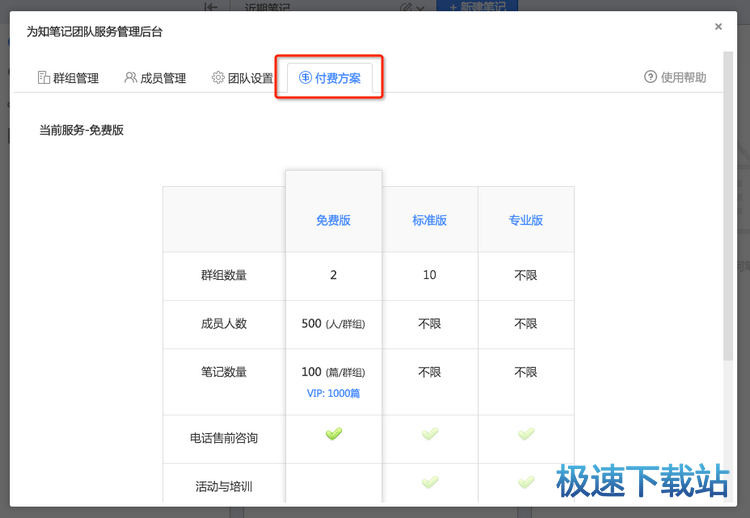The height and width of the screenshot is (518, 750).
Task: Click the 活动与培训 row label
Action: [x=224, y=486]
